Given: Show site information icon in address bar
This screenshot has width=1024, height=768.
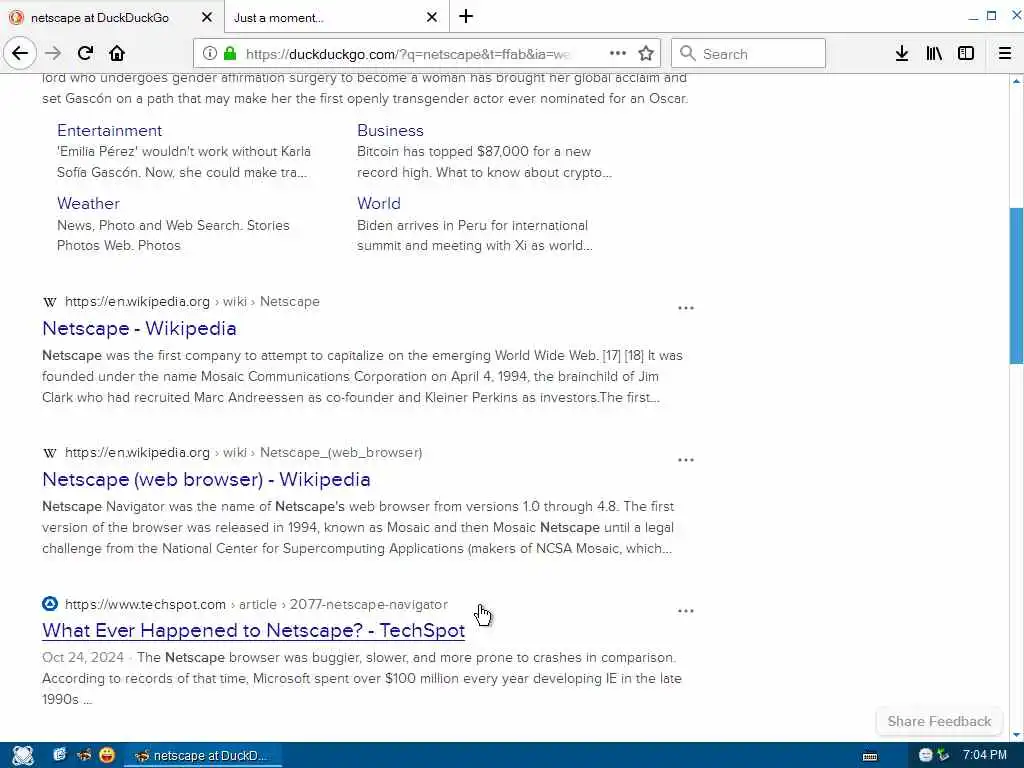Looking at the screenshot, I should [x=209, y=53].
